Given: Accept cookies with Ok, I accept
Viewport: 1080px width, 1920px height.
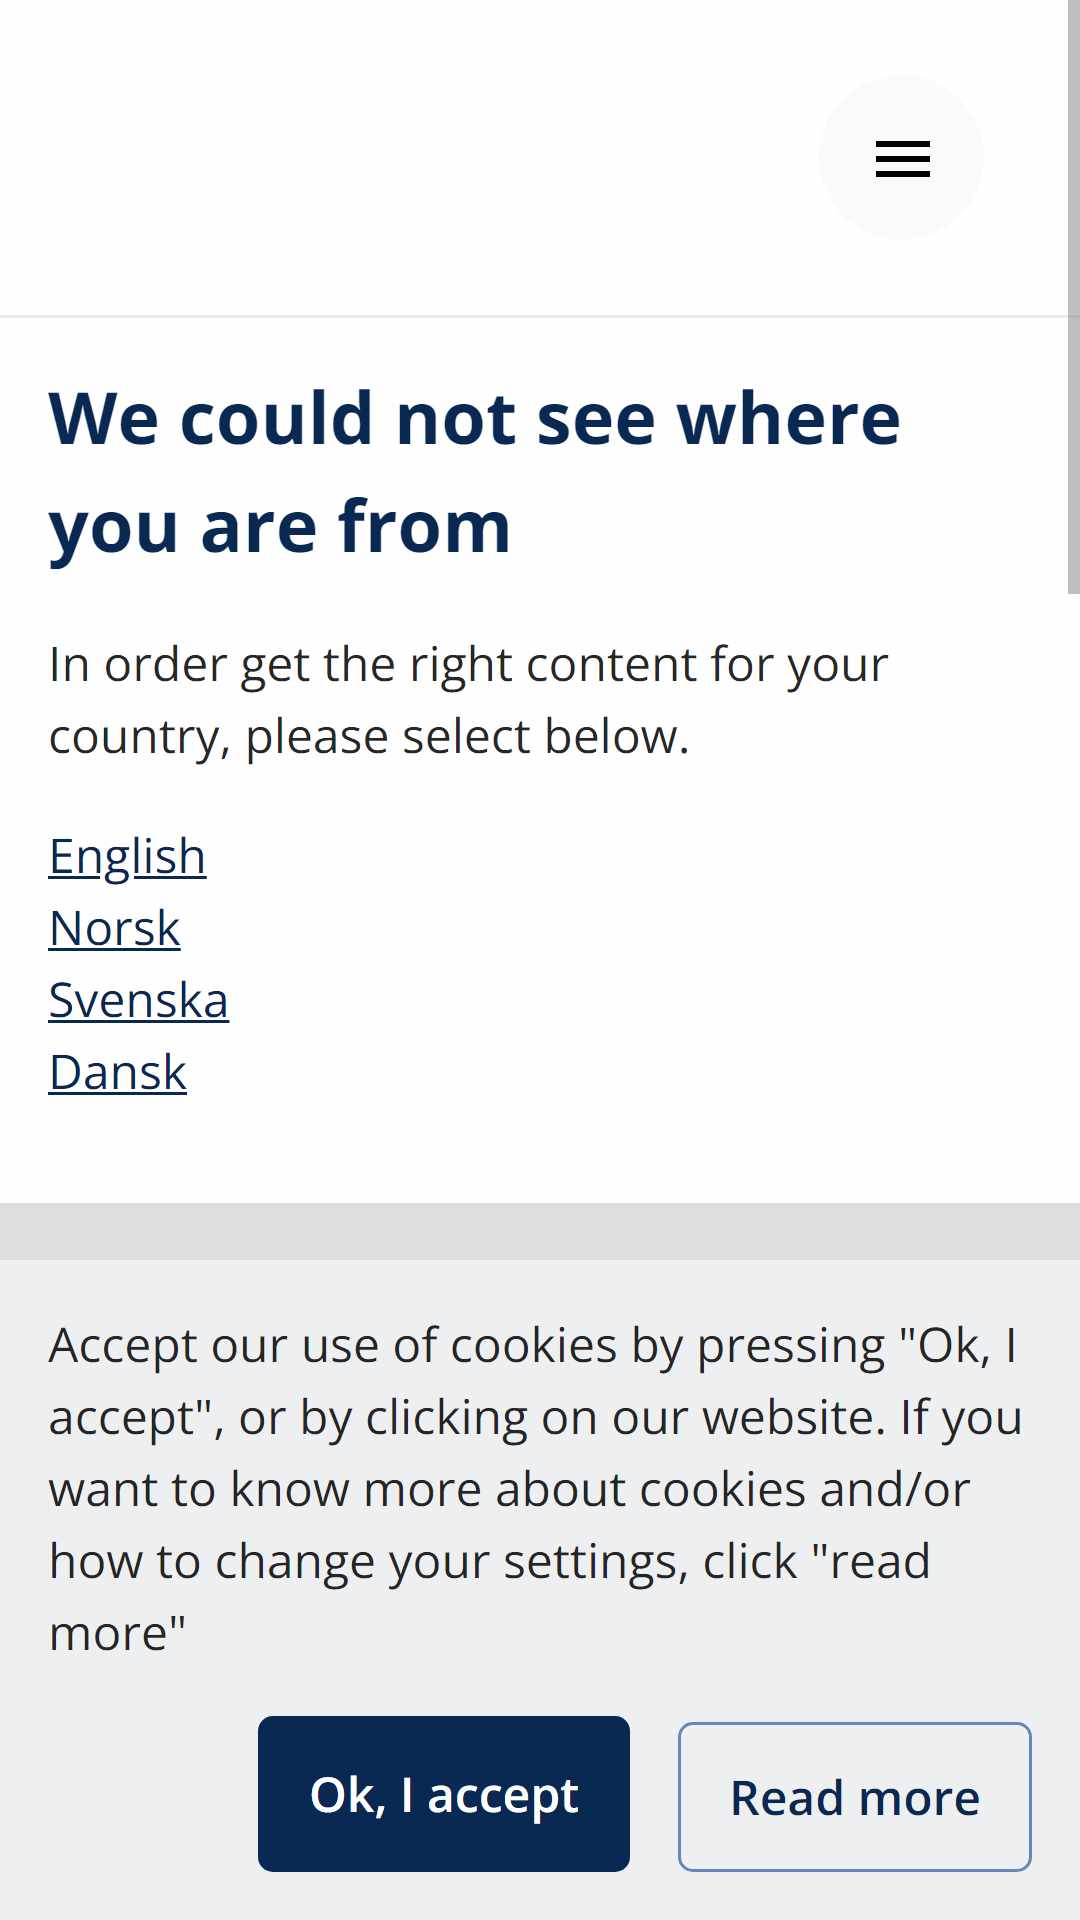Looking at the screenshot, I should click(444, 1794).
